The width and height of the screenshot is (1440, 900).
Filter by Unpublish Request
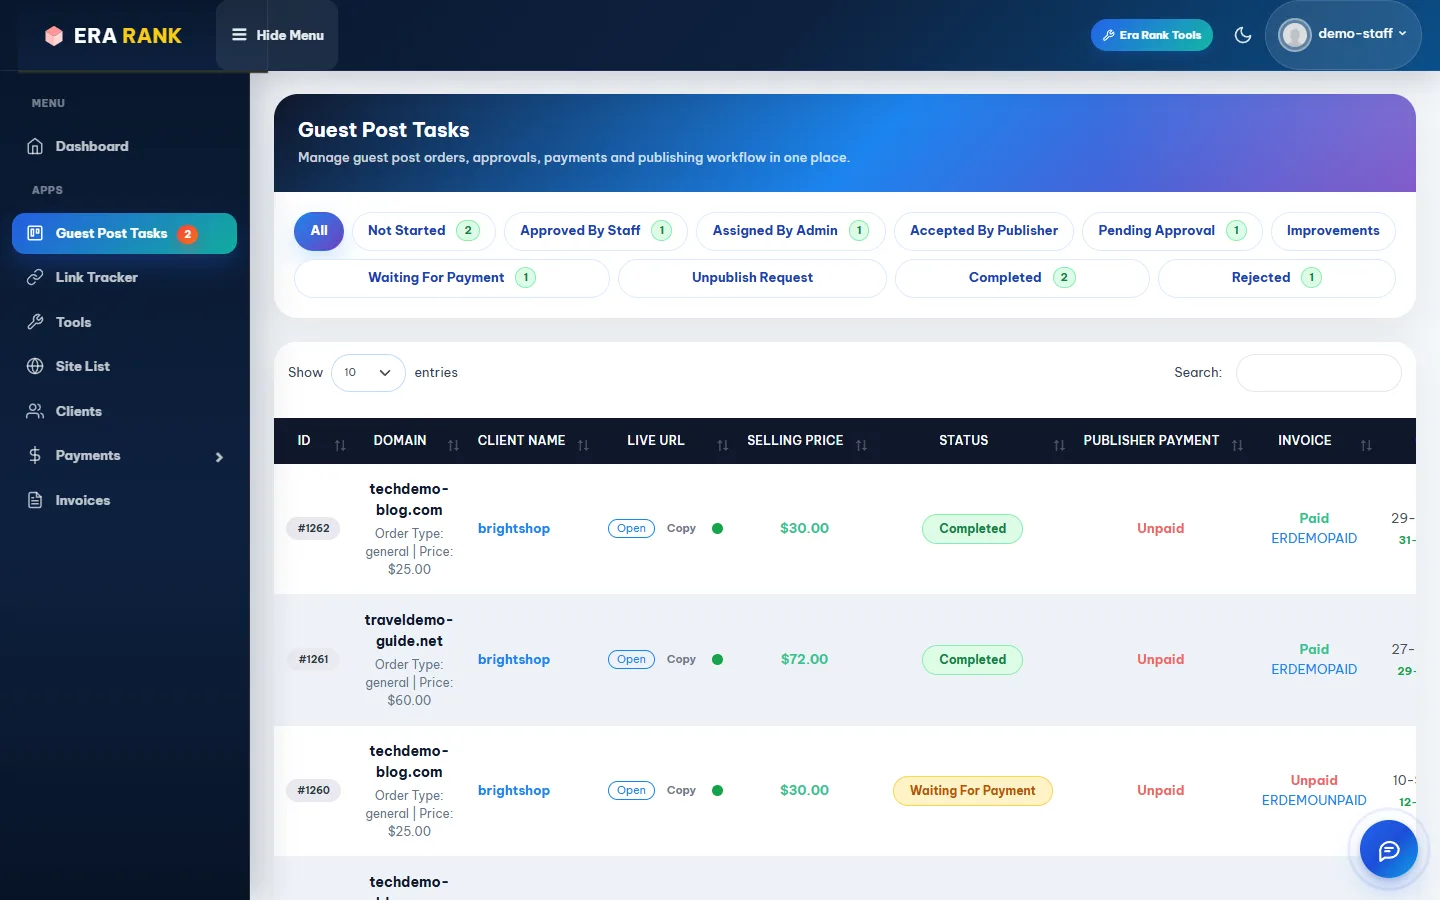[752, 278]
